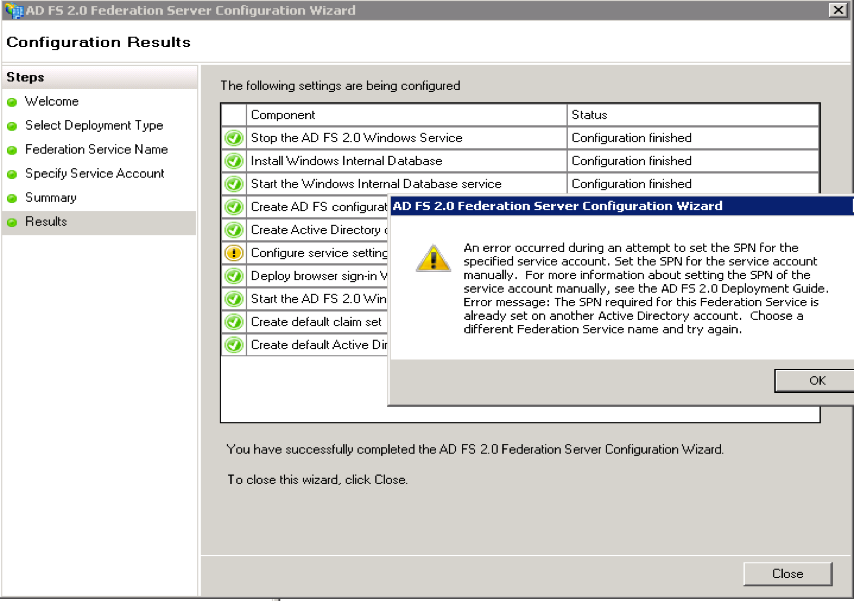Select the Welcome step in the Steps list

(x=52, y=101)
